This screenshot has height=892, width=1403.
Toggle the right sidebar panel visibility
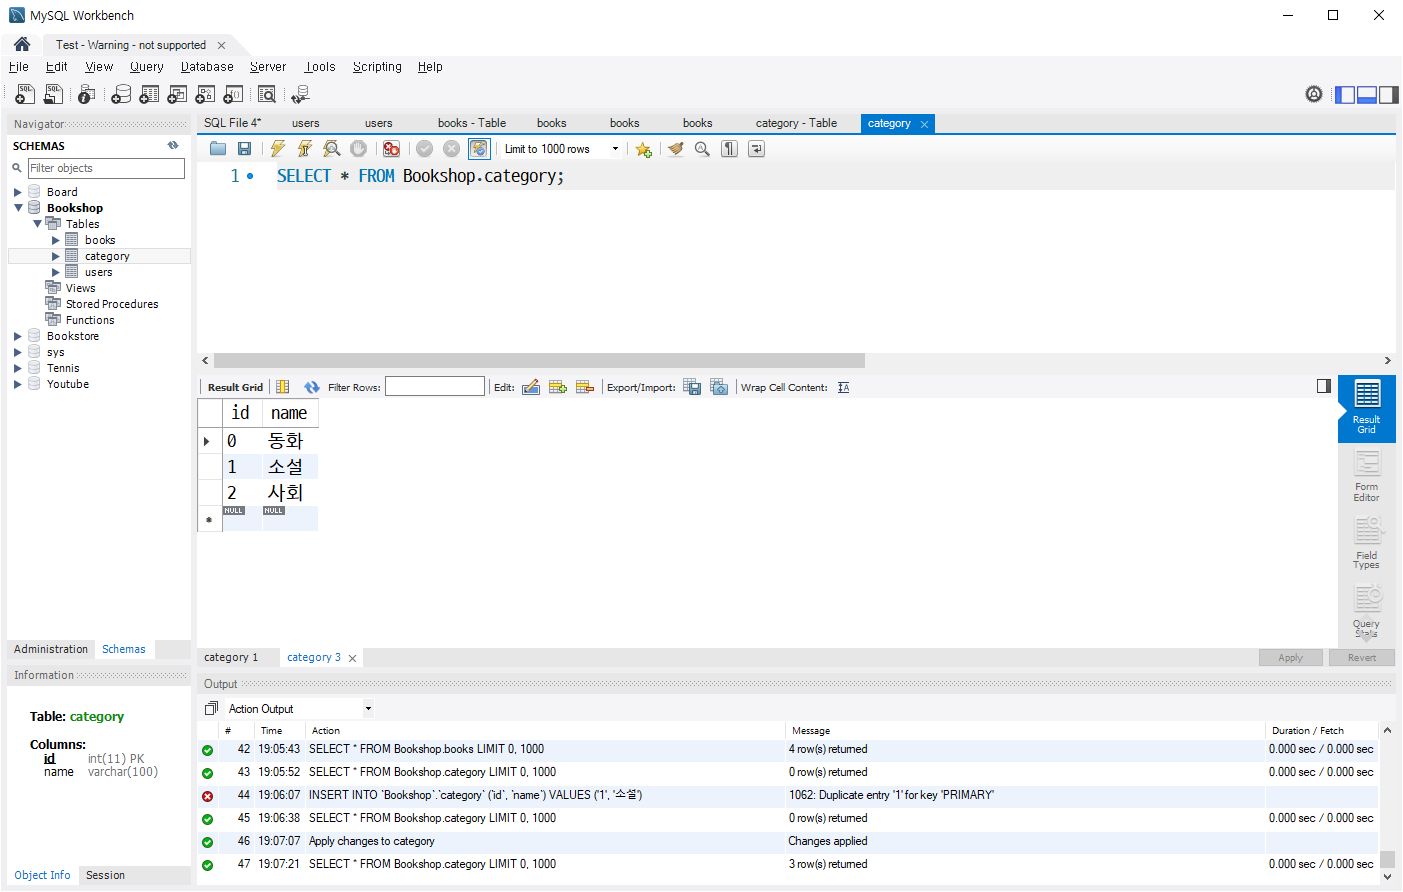click(1389, 95)
